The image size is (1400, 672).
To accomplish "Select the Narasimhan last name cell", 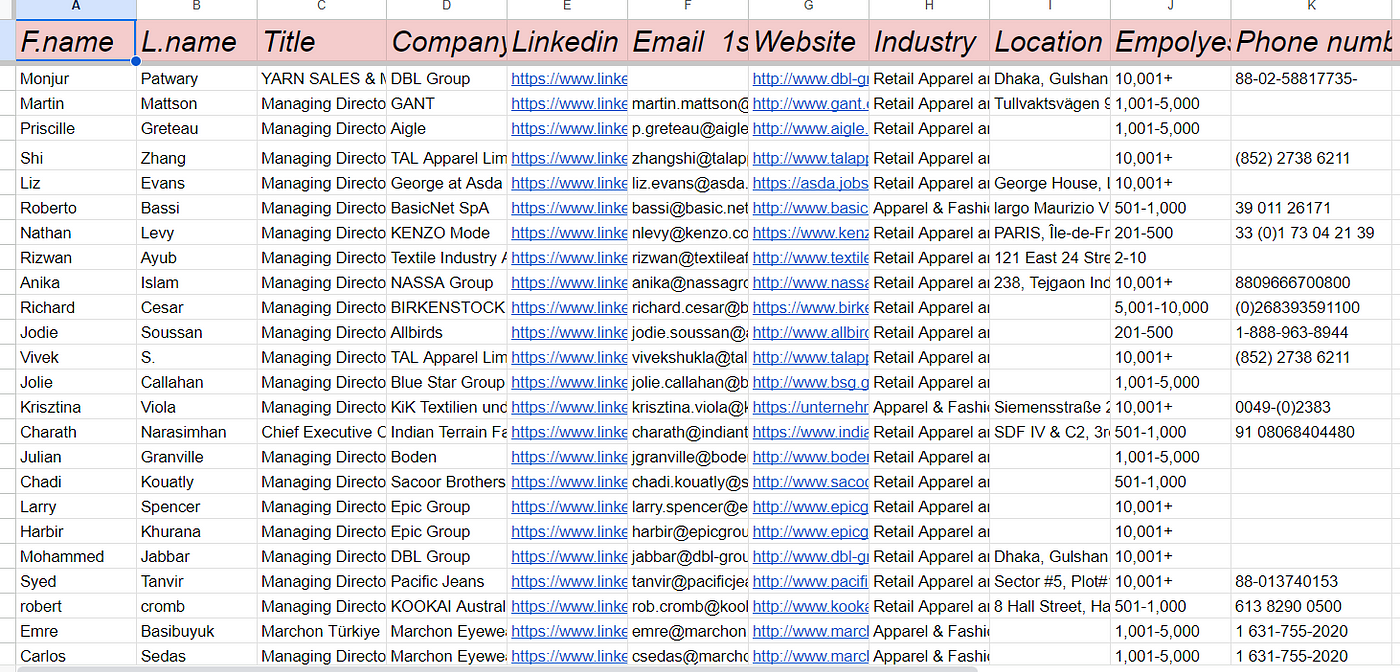I will pyautogui.click(x=197, y=432).
